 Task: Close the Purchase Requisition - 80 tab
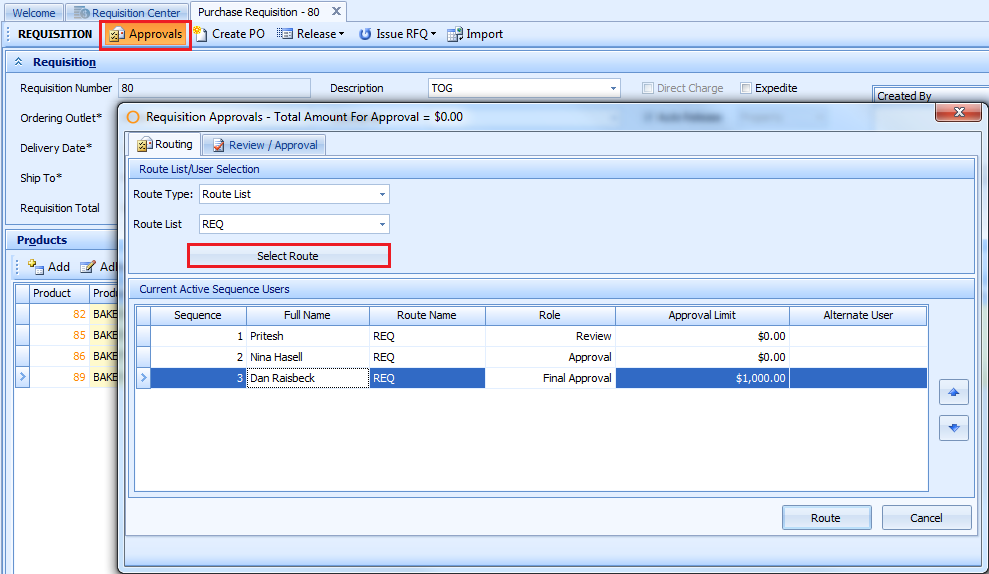pos(337,11)
